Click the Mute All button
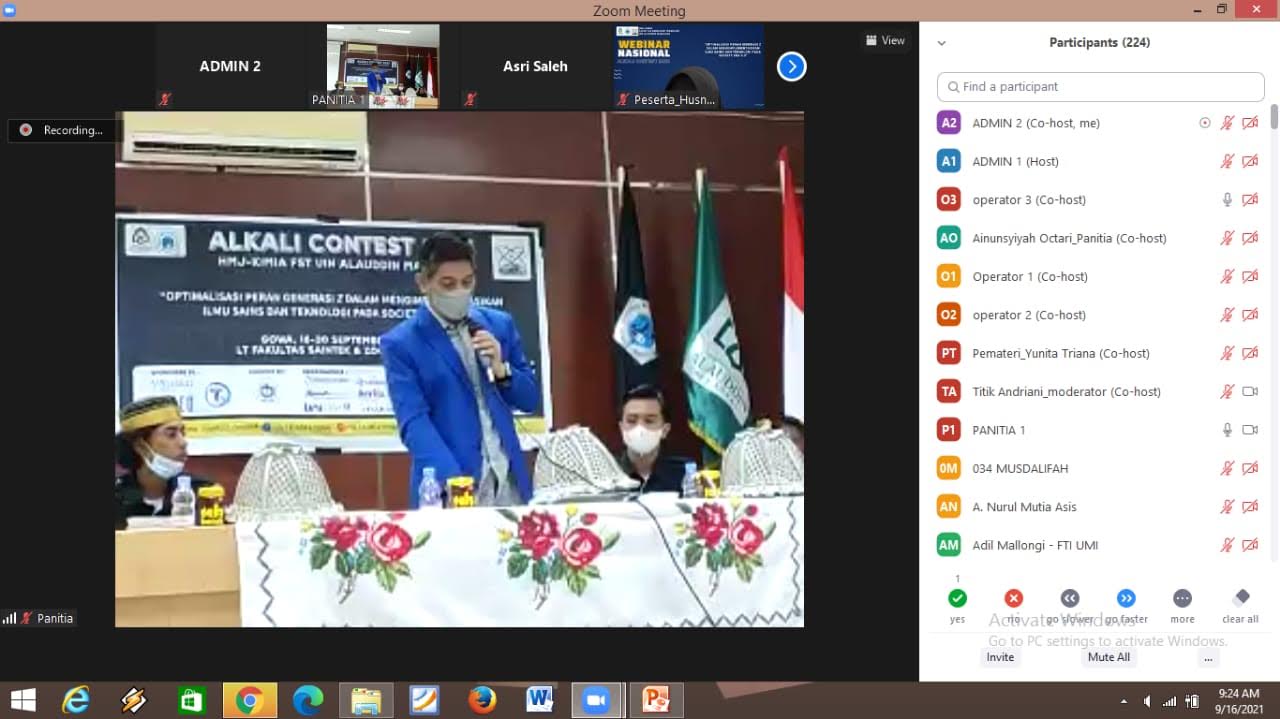Screen dimensions: 1280x719 (1108, 657)
